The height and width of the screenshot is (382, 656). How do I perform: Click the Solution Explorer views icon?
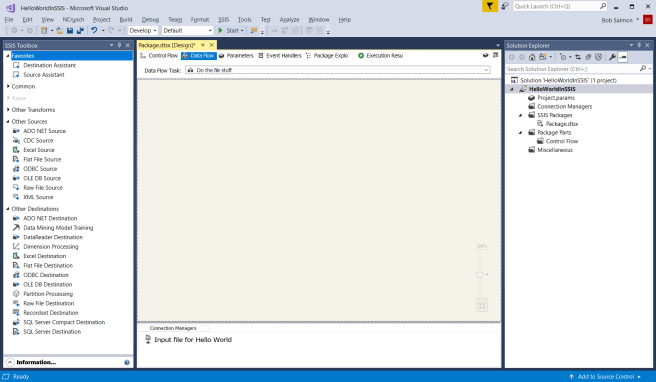point(543,57)
